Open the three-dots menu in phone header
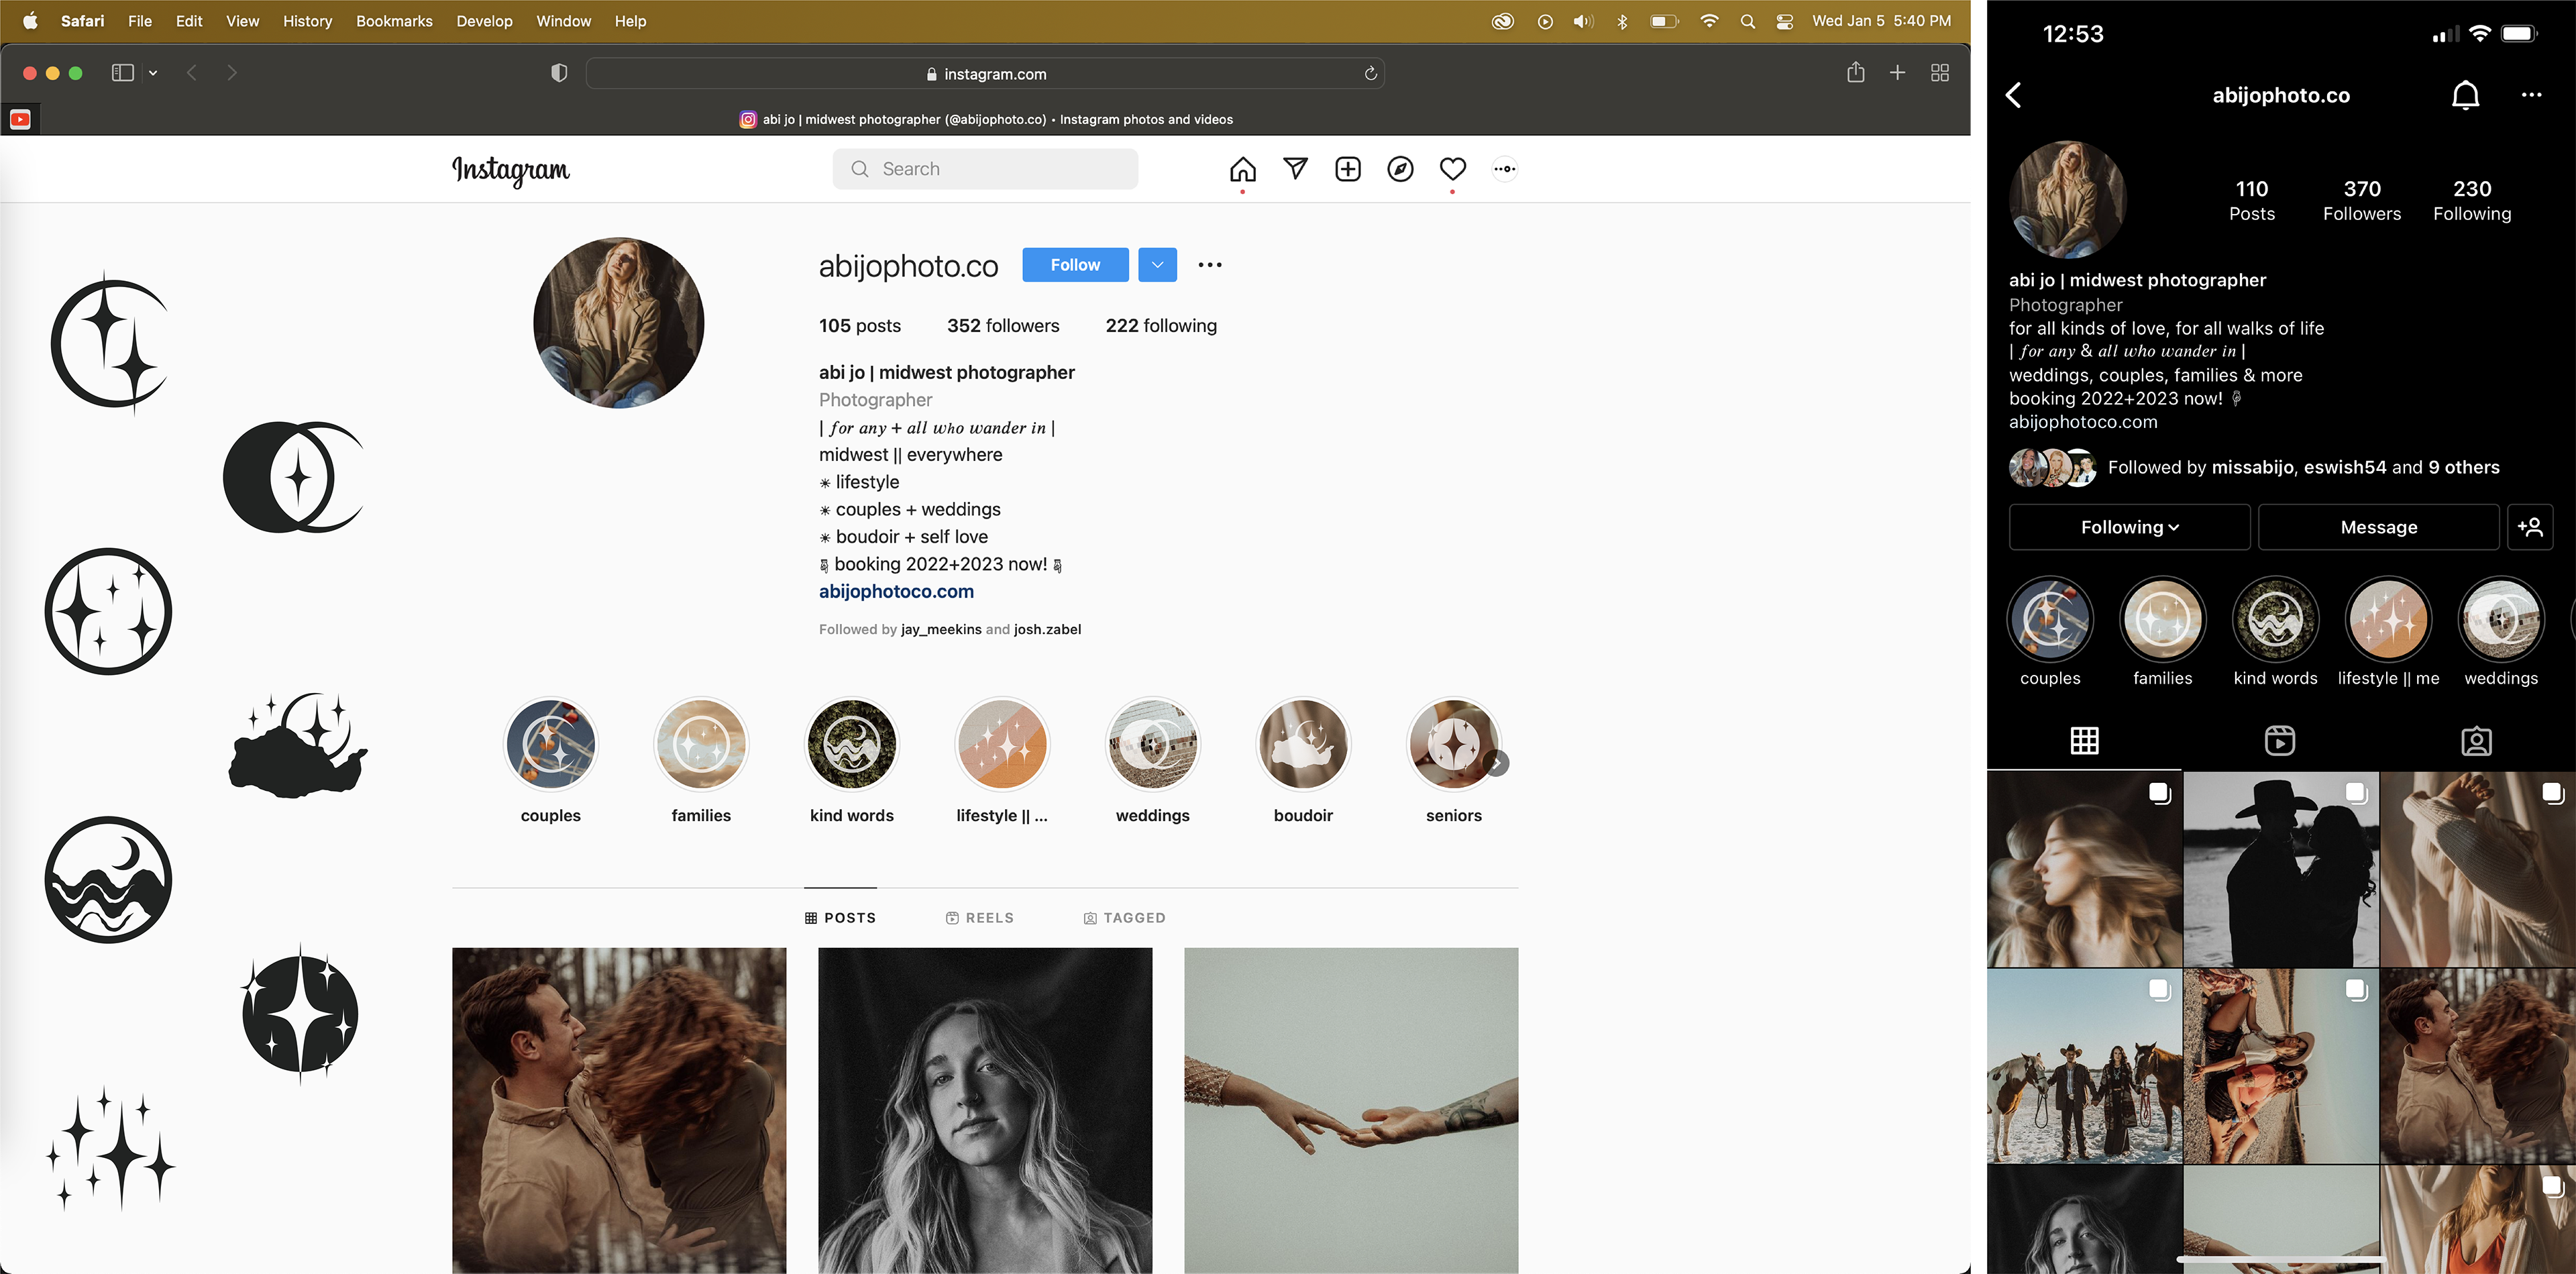This screenshot has height=1274, width=2576. [x=2531, y=95]
